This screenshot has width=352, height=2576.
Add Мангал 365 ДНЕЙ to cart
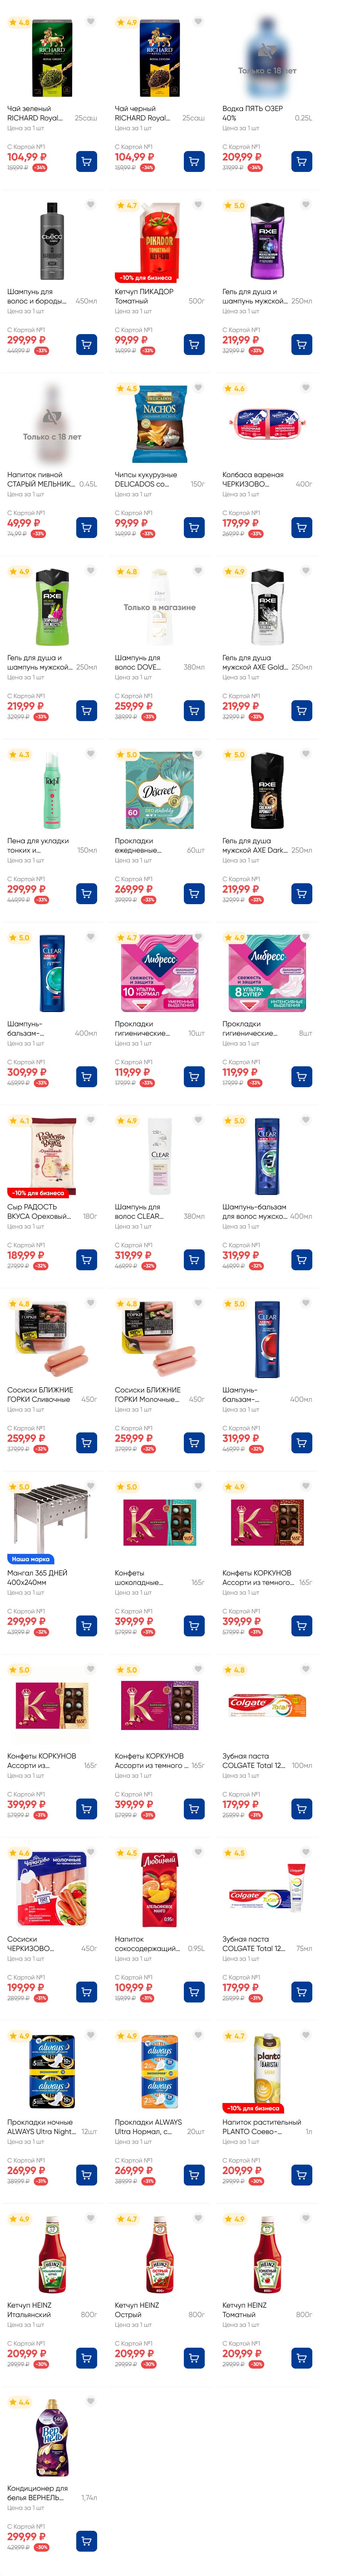point(87,1625)
